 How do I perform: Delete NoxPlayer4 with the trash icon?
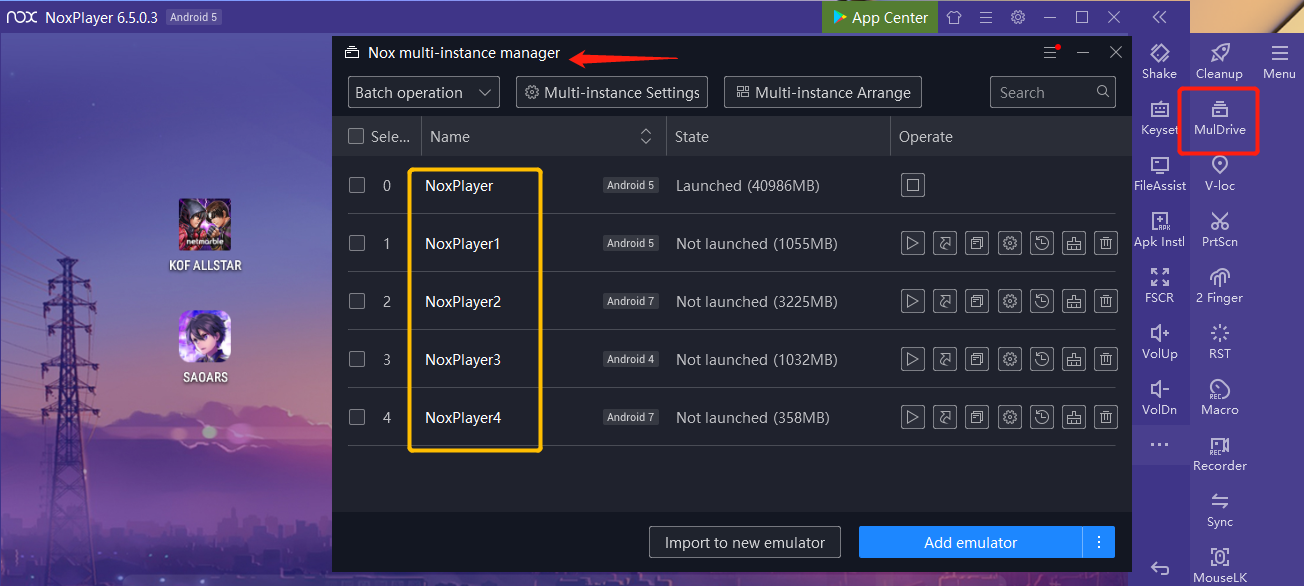point(1106,417)
